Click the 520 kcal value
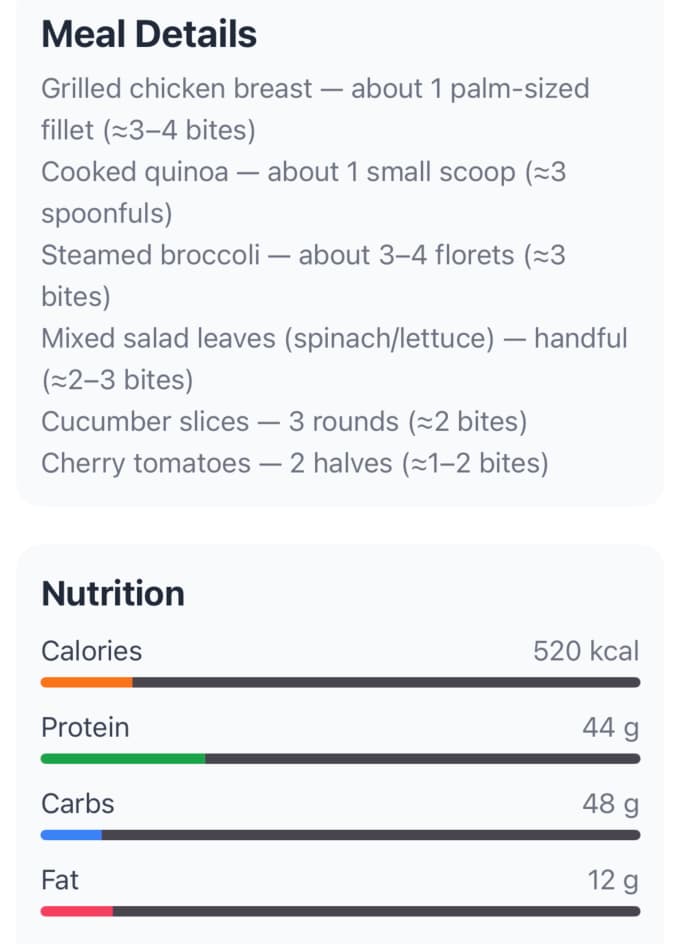 coord(585,651)
